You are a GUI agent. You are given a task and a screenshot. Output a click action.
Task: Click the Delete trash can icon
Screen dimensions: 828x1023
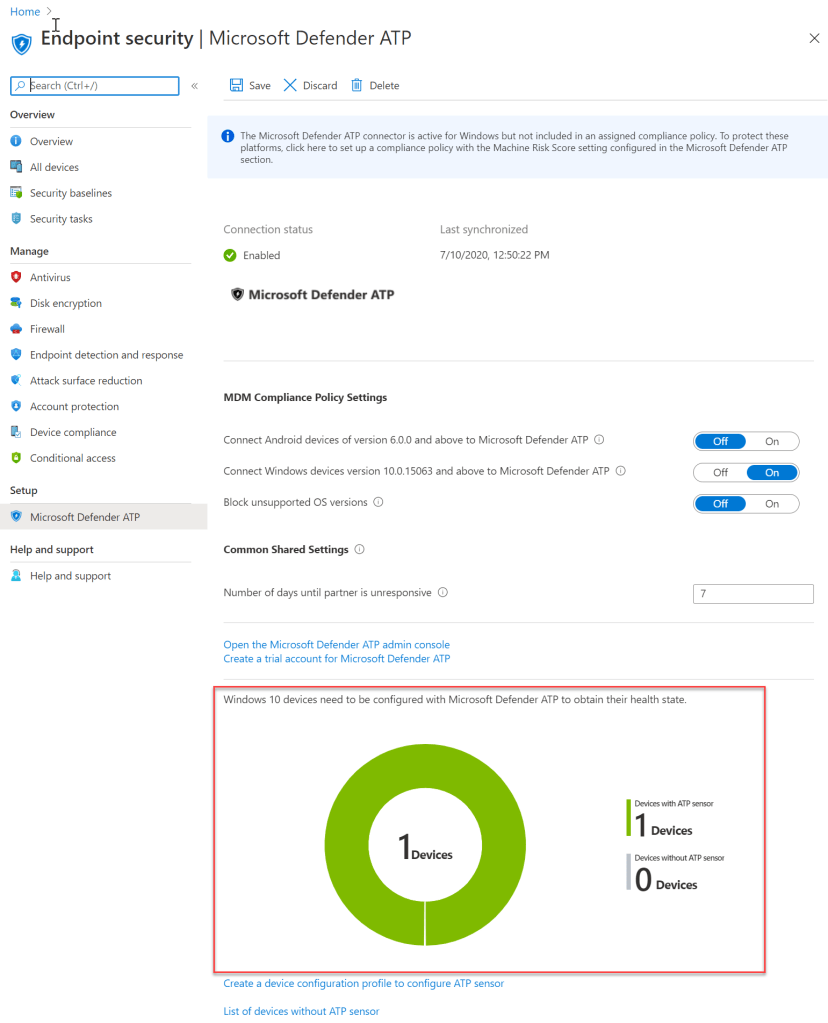(x=356, y=86)
